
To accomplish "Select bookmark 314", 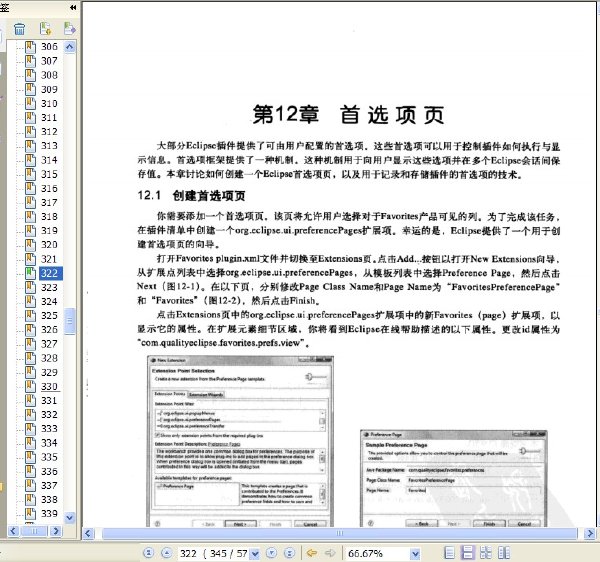I will tap(49, 160).
